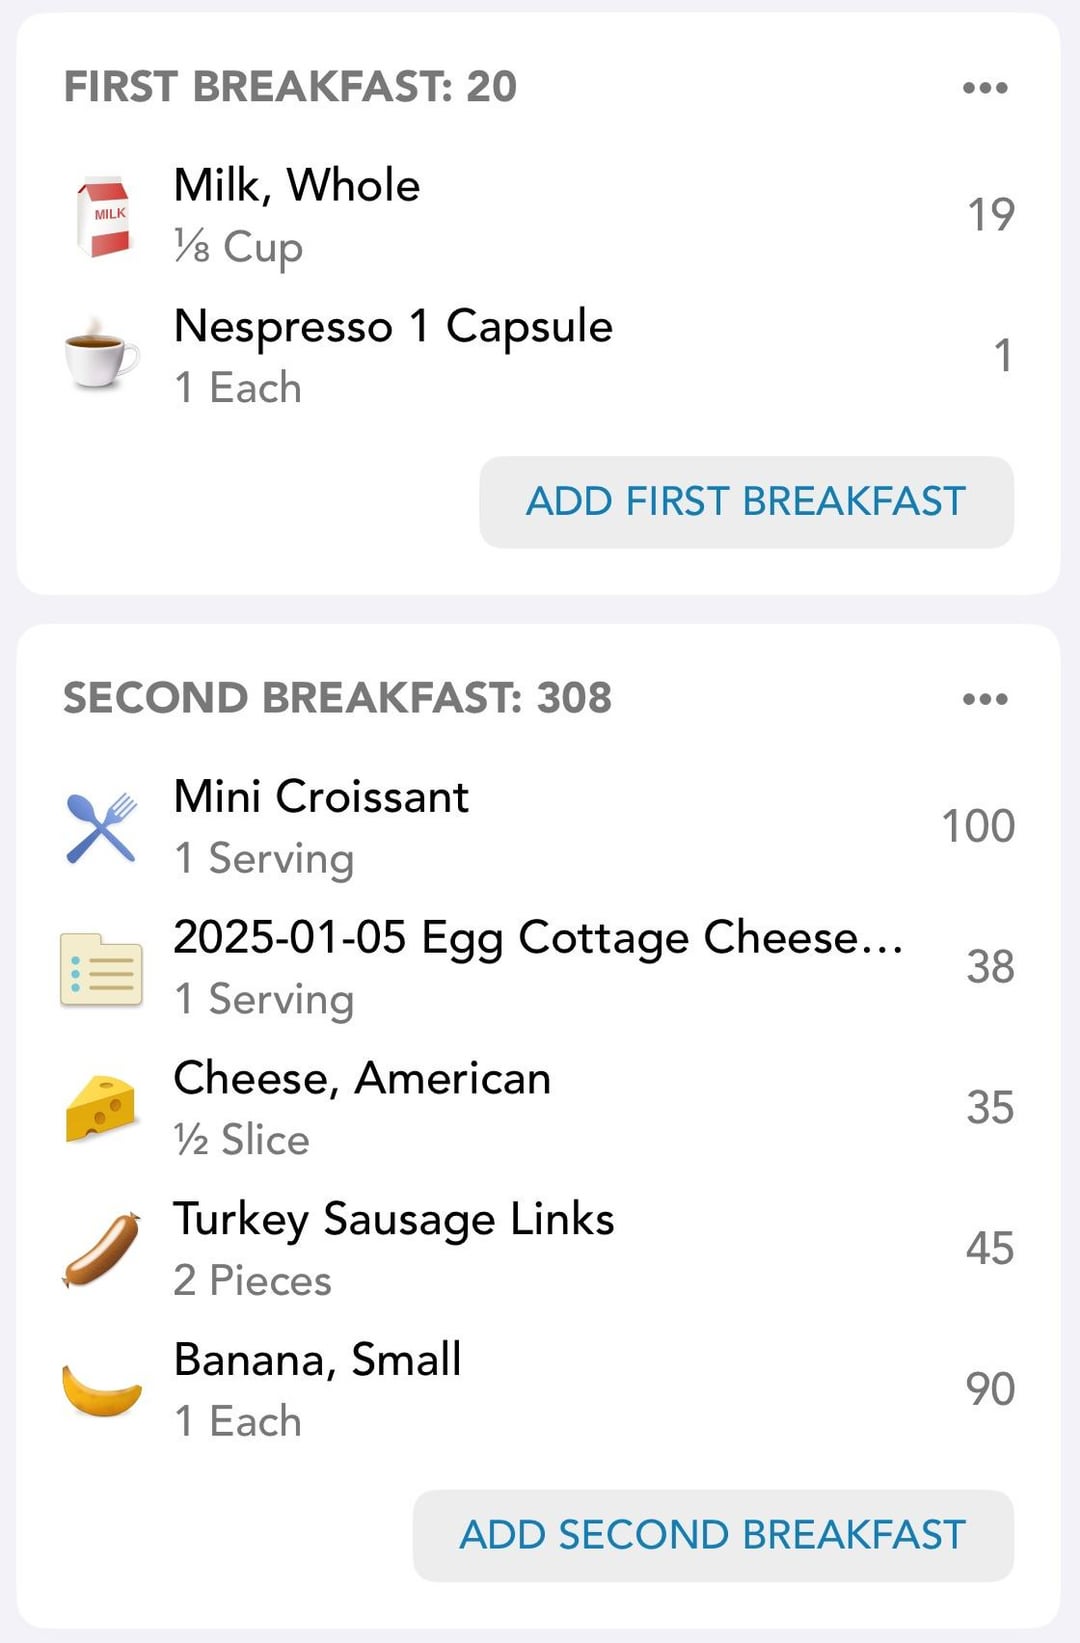Viewport: 1080px width, 1643px height.
Task: Select the Cheese, American entry
Action: tap(538, 1108)
